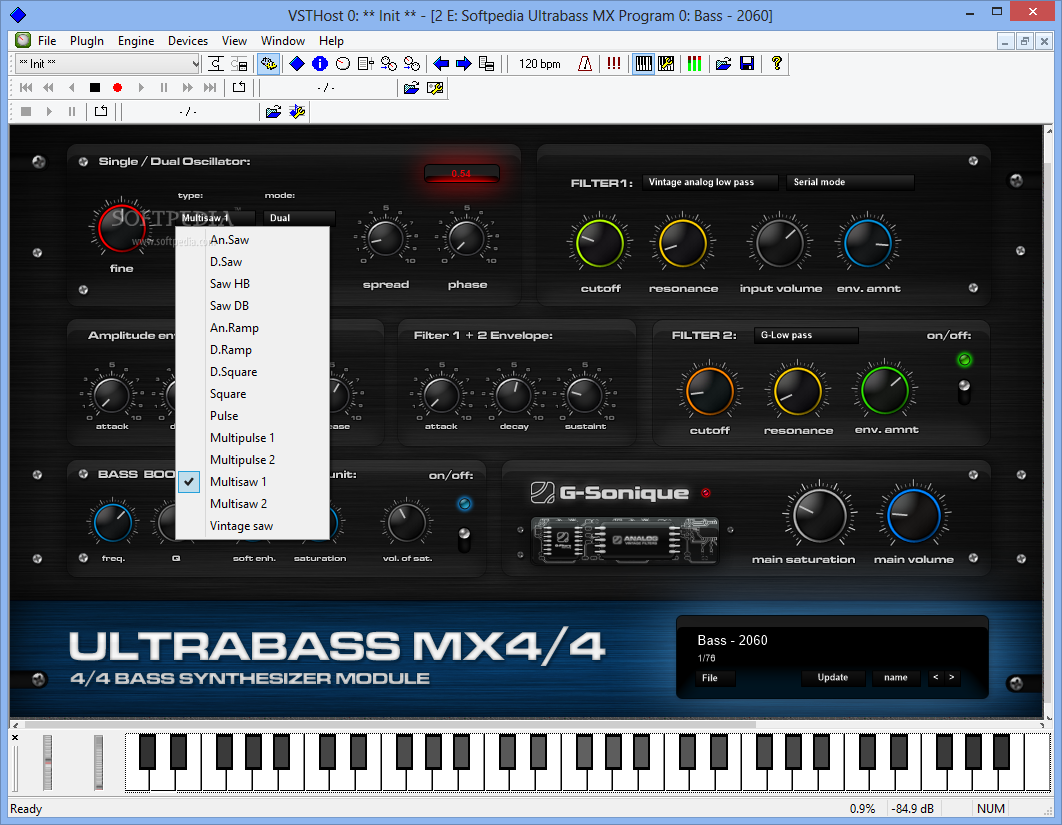Viewport: 1062px width, 825px height.
Task: Choose Saw HB from the waveform list
Action: click(253, 284)
